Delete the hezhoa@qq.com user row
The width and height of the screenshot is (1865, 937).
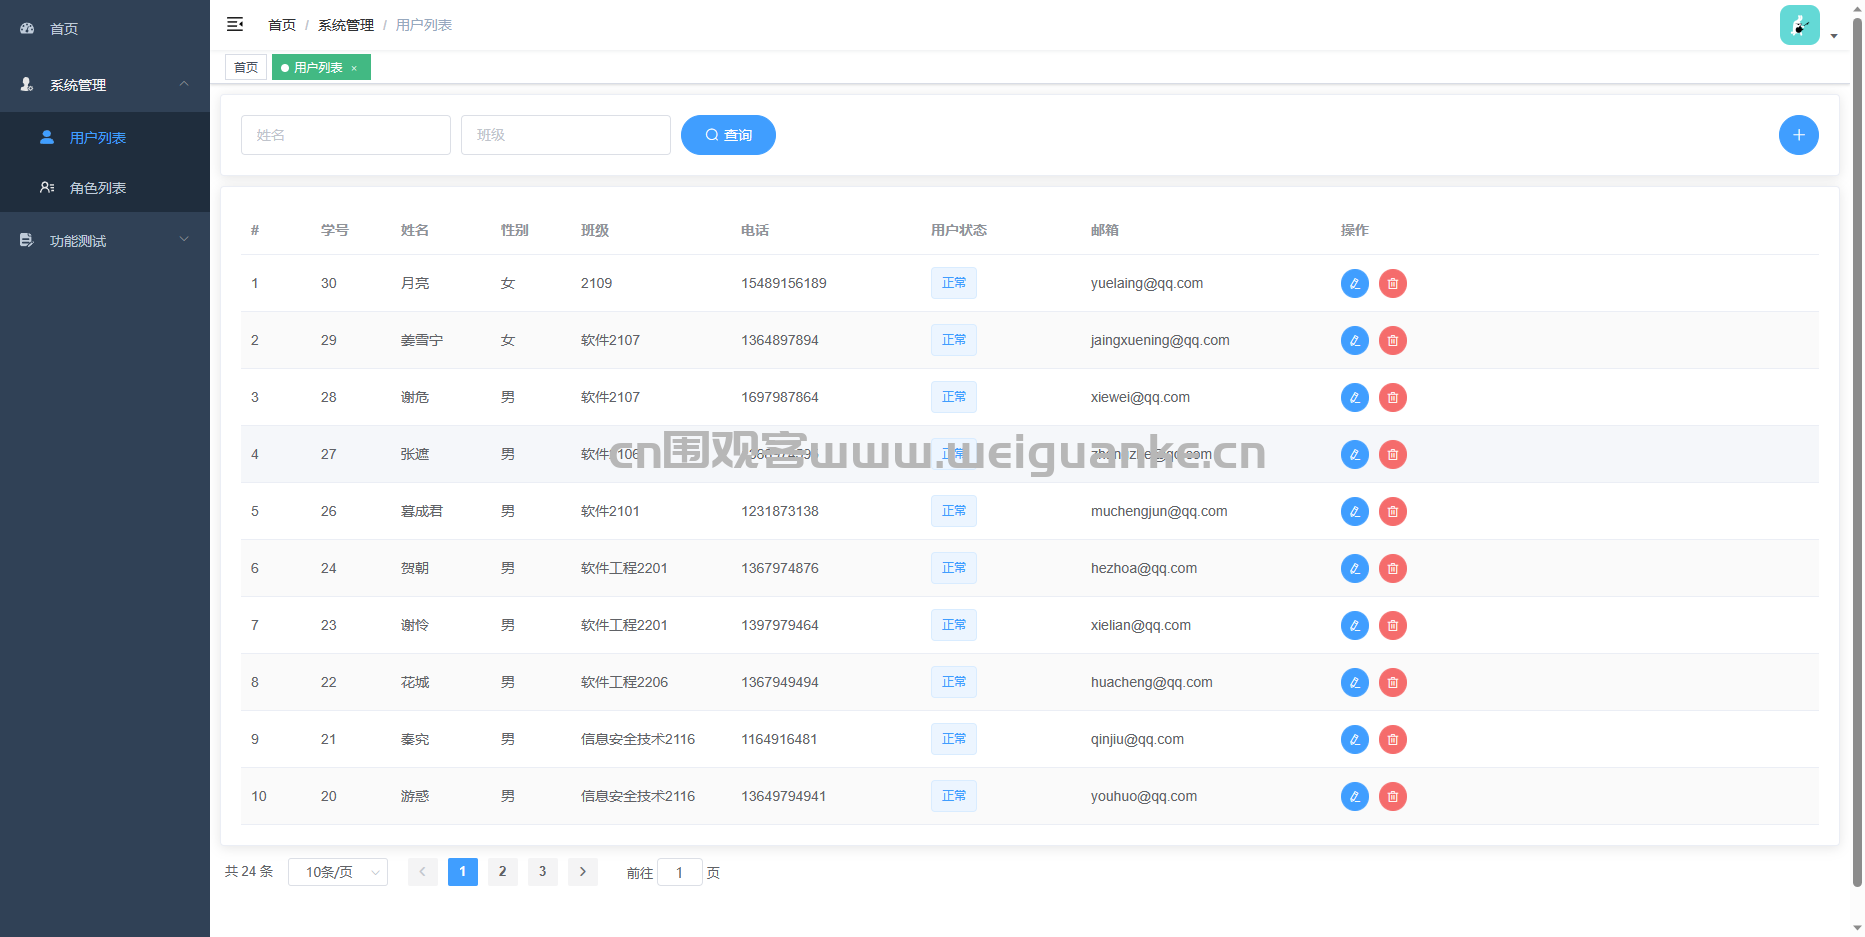point(1392,568)
